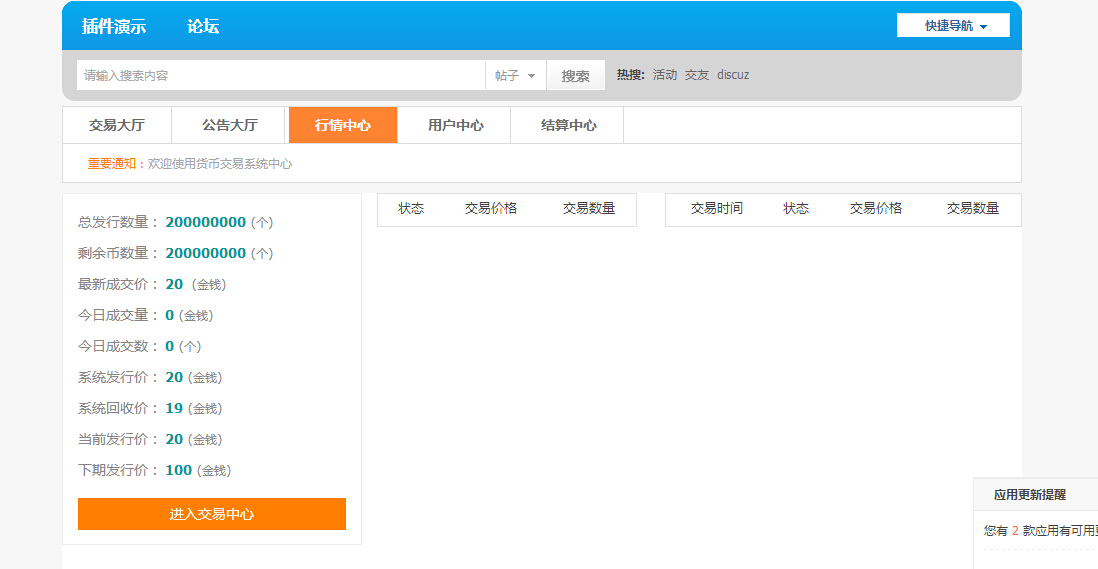Click the 下期发行价 value 100
This screenshot has width=1098, height=569.
[179, 470]
